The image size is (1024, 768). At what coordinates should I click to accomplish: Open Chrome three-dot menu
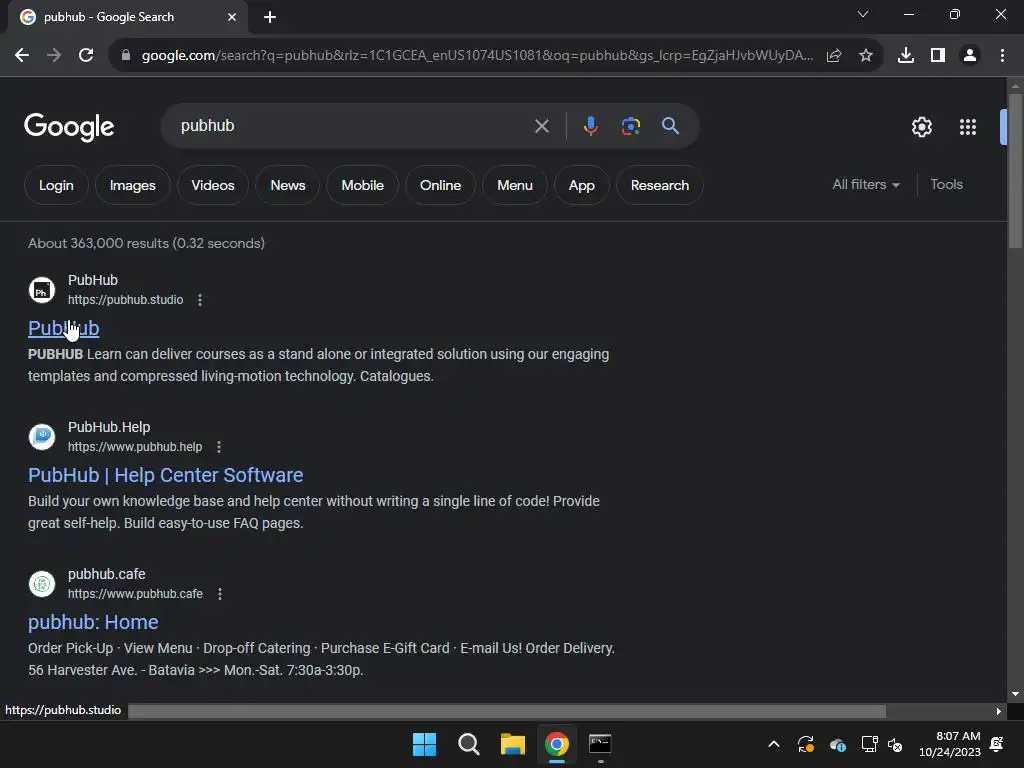(1002, 56)
